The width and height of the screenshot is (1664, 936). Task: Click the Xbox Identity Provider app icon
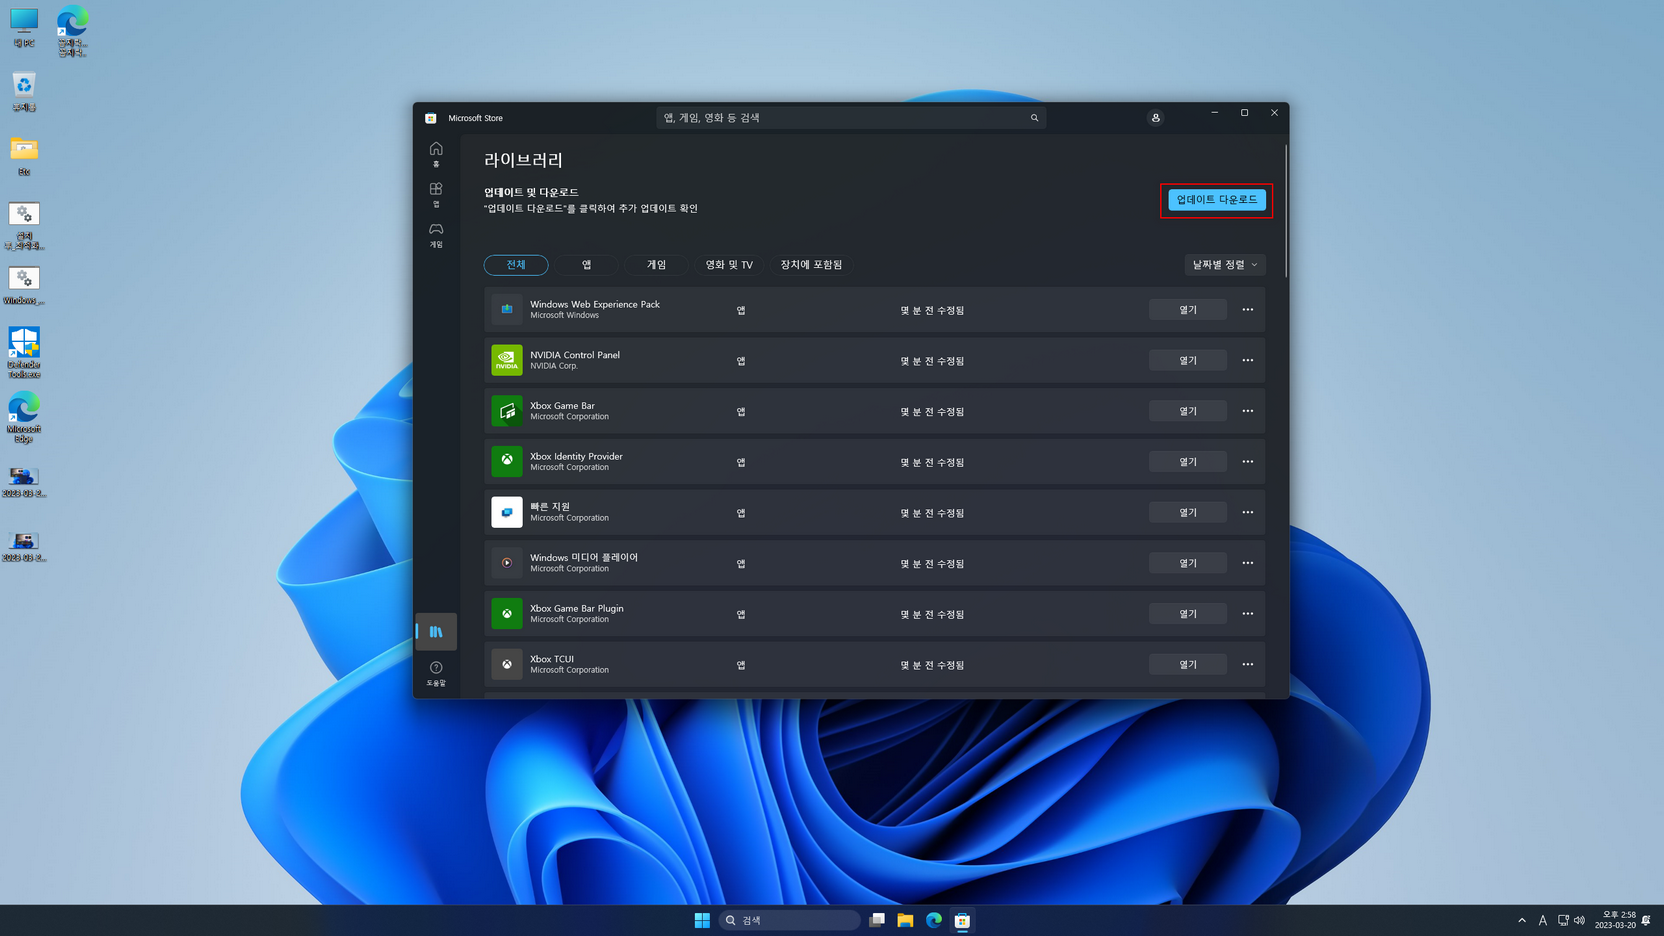click(x=507, y=461)
